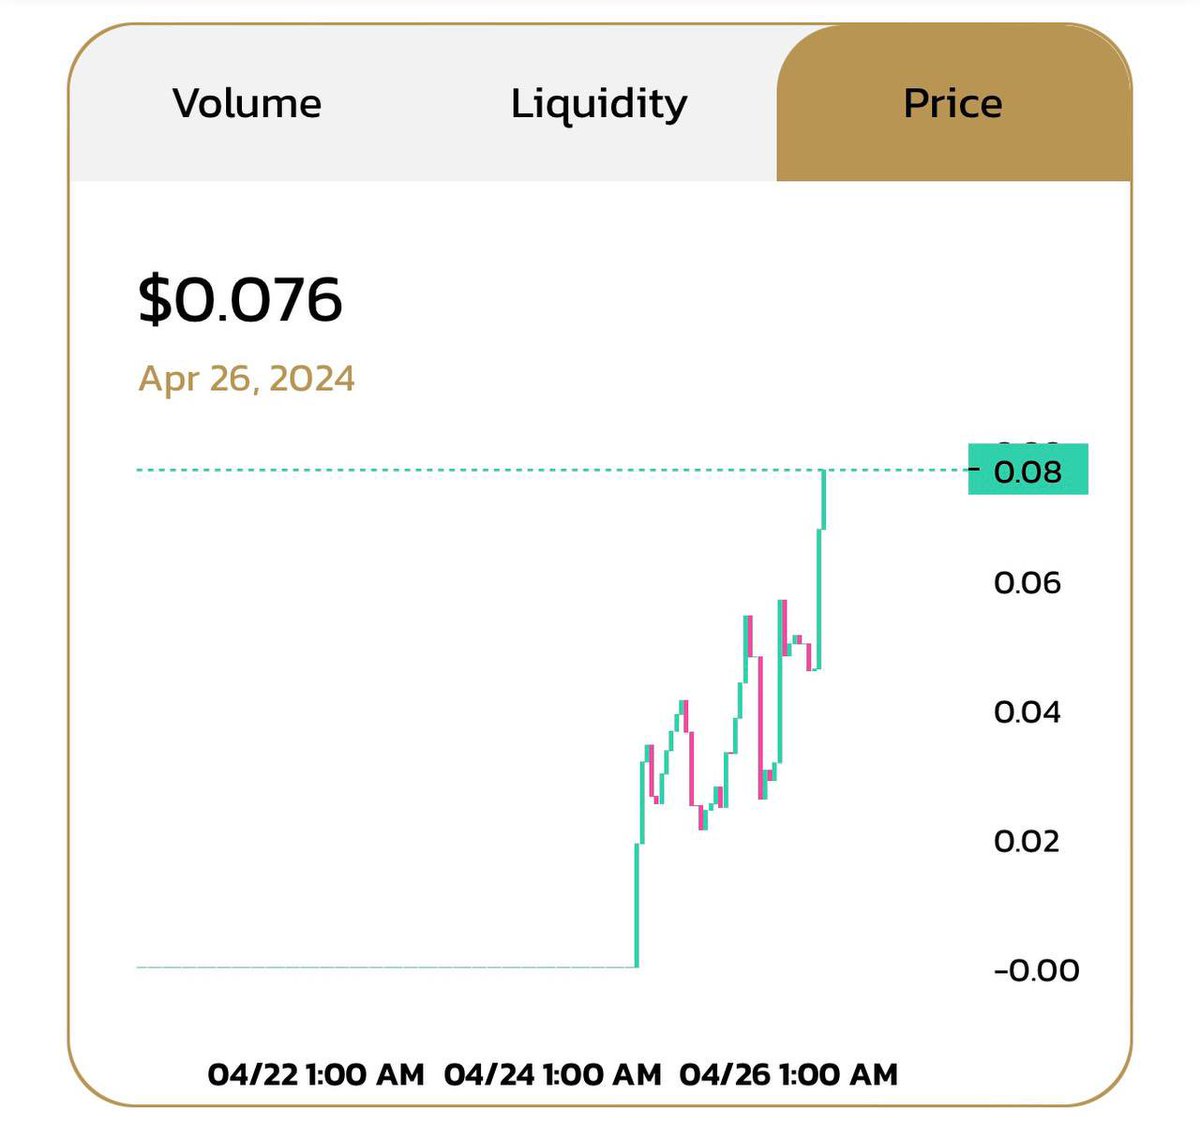The image size is (1200, 1138).
Task: Click the 0.02 price axis label
Action: coord(1027,841)
